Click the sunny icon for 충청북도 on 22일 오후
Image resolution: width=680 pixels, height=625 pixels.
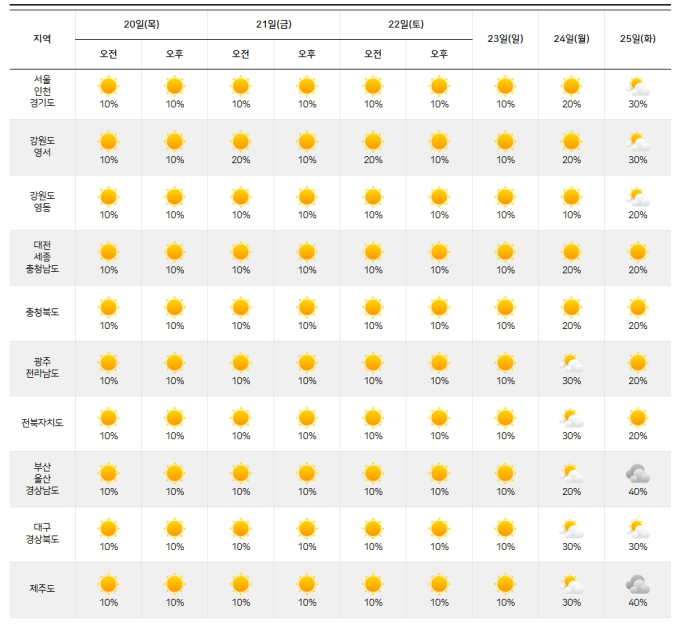coord(439,308)
